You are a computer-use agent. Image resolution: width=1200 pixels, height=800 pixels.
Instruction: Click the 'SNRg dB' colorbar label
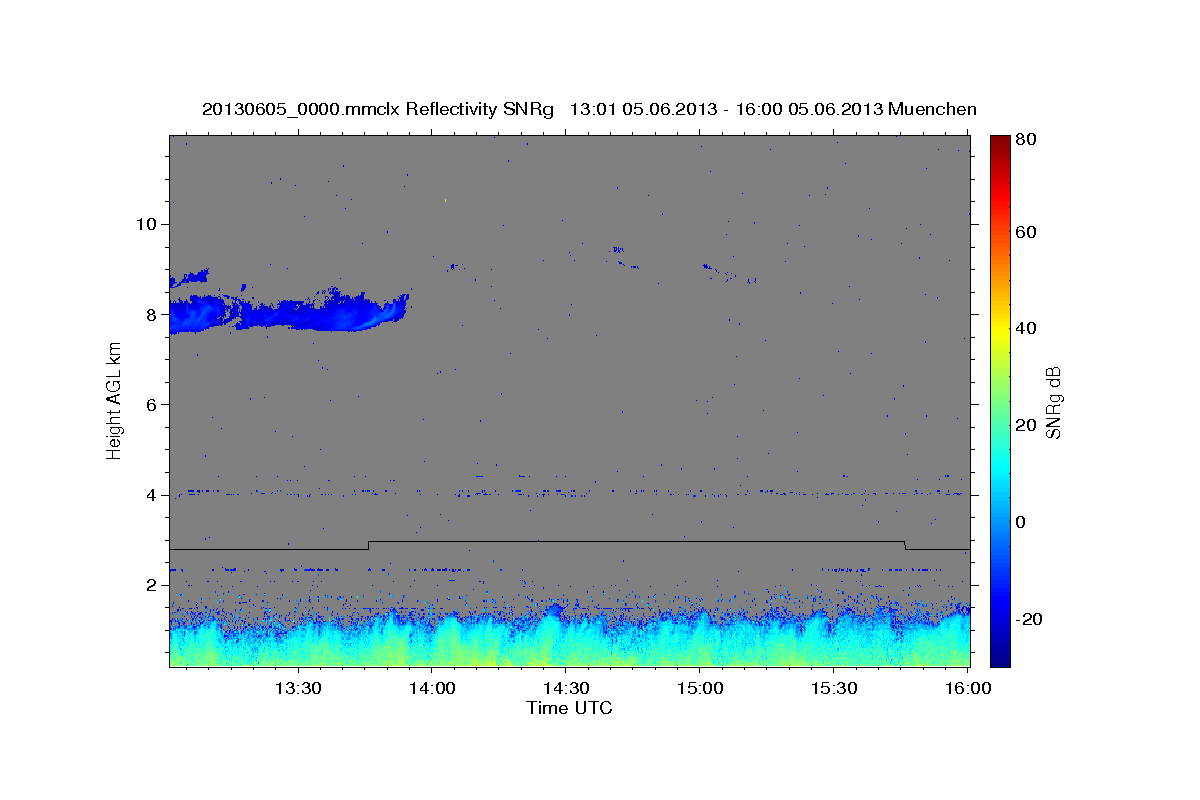(1053, 402)
